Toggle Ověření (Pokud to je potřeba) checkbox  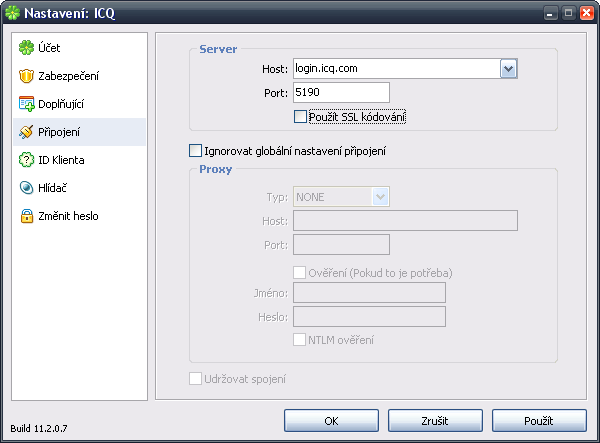click(x=300, y=273)
